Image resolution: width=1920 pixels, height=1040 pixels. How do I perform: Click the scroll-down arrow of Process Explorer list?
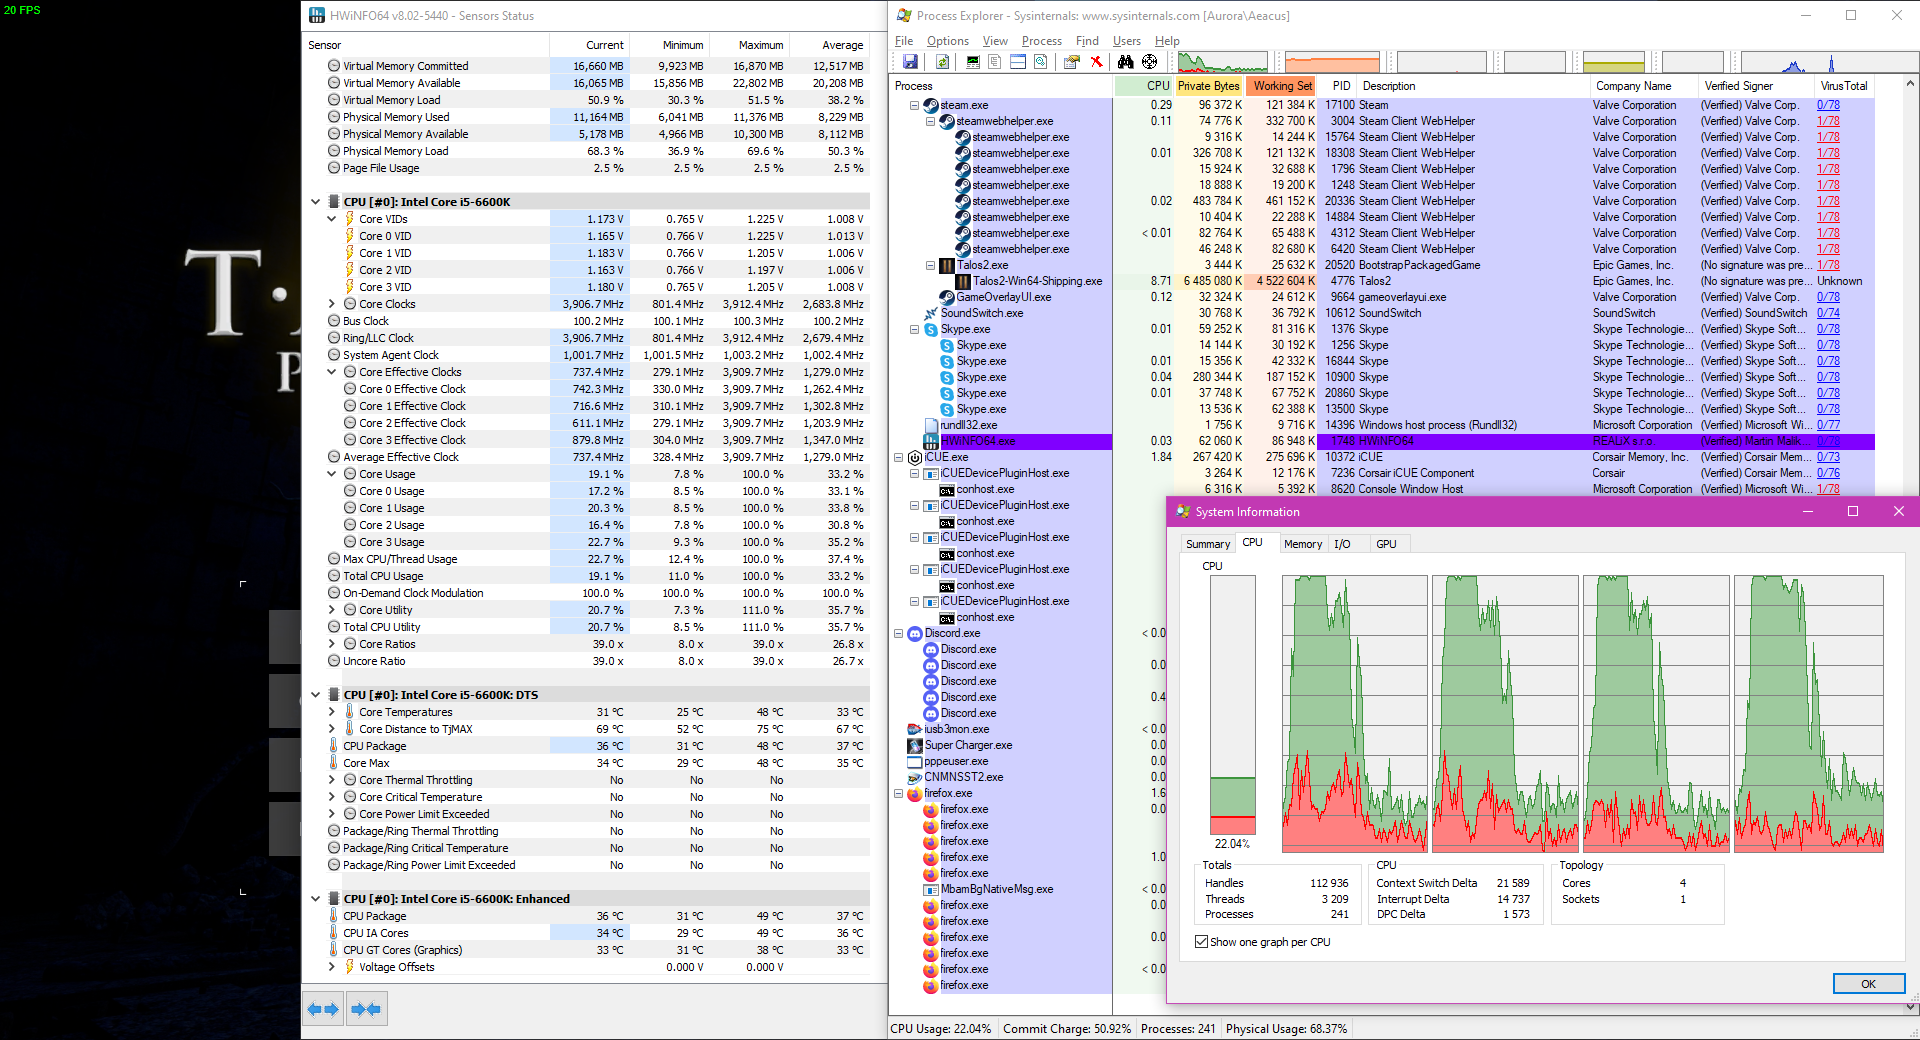(1911, 1007)
